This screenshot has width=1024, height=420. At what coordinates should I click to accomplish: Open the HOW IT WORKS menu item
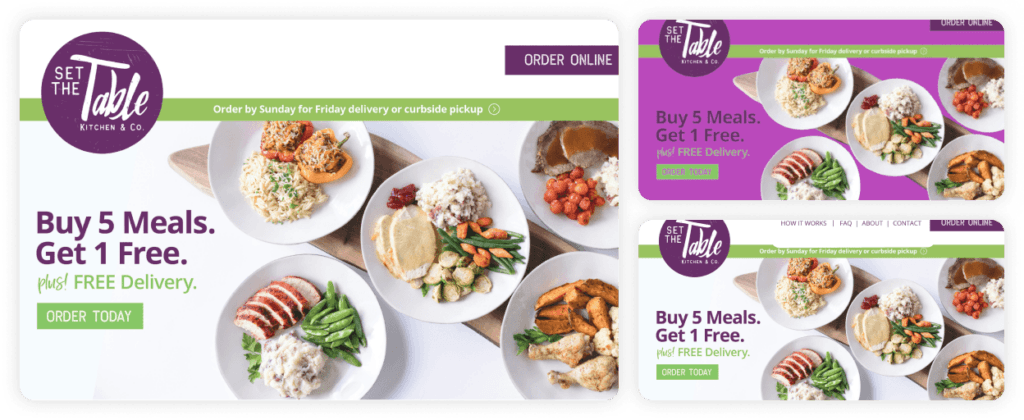803,223
